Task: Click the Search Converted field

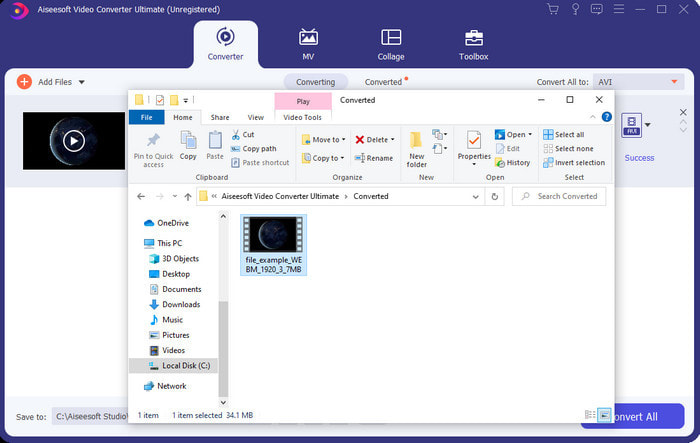Action: click(559, 196)
